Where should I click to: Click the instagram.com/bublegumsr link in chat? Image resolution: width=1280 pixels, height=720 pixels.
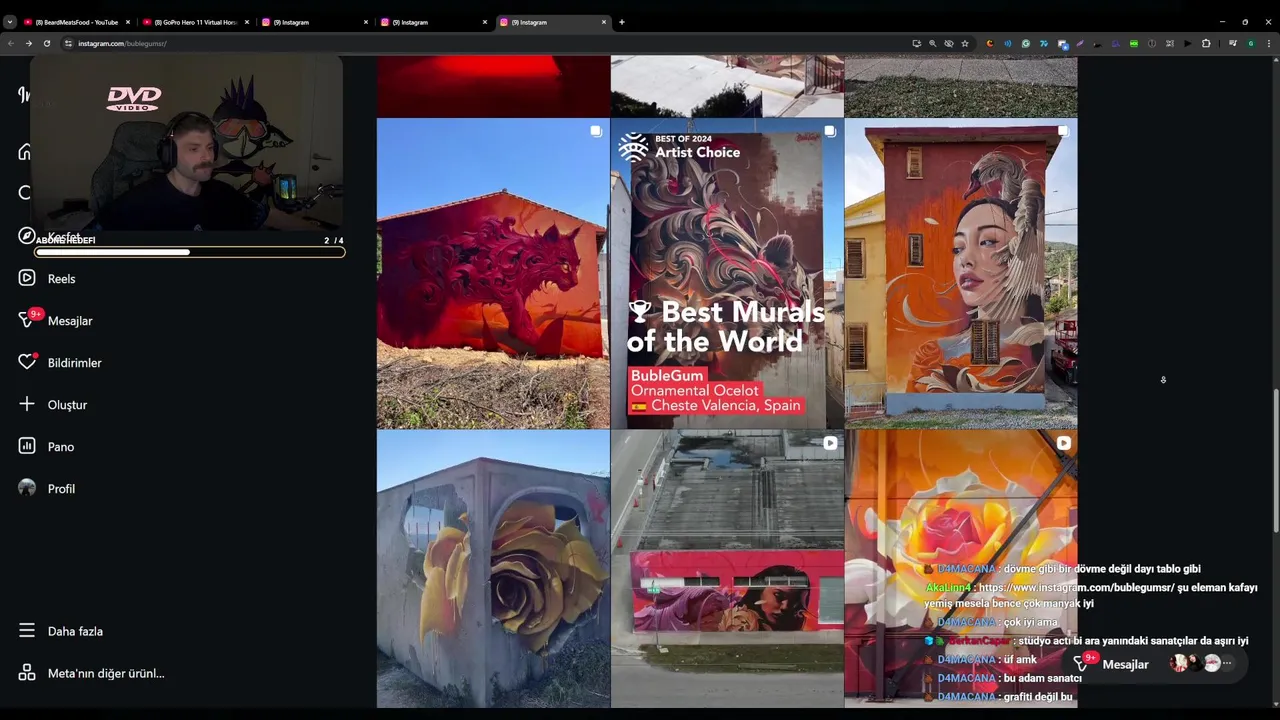pos(1076,588)
